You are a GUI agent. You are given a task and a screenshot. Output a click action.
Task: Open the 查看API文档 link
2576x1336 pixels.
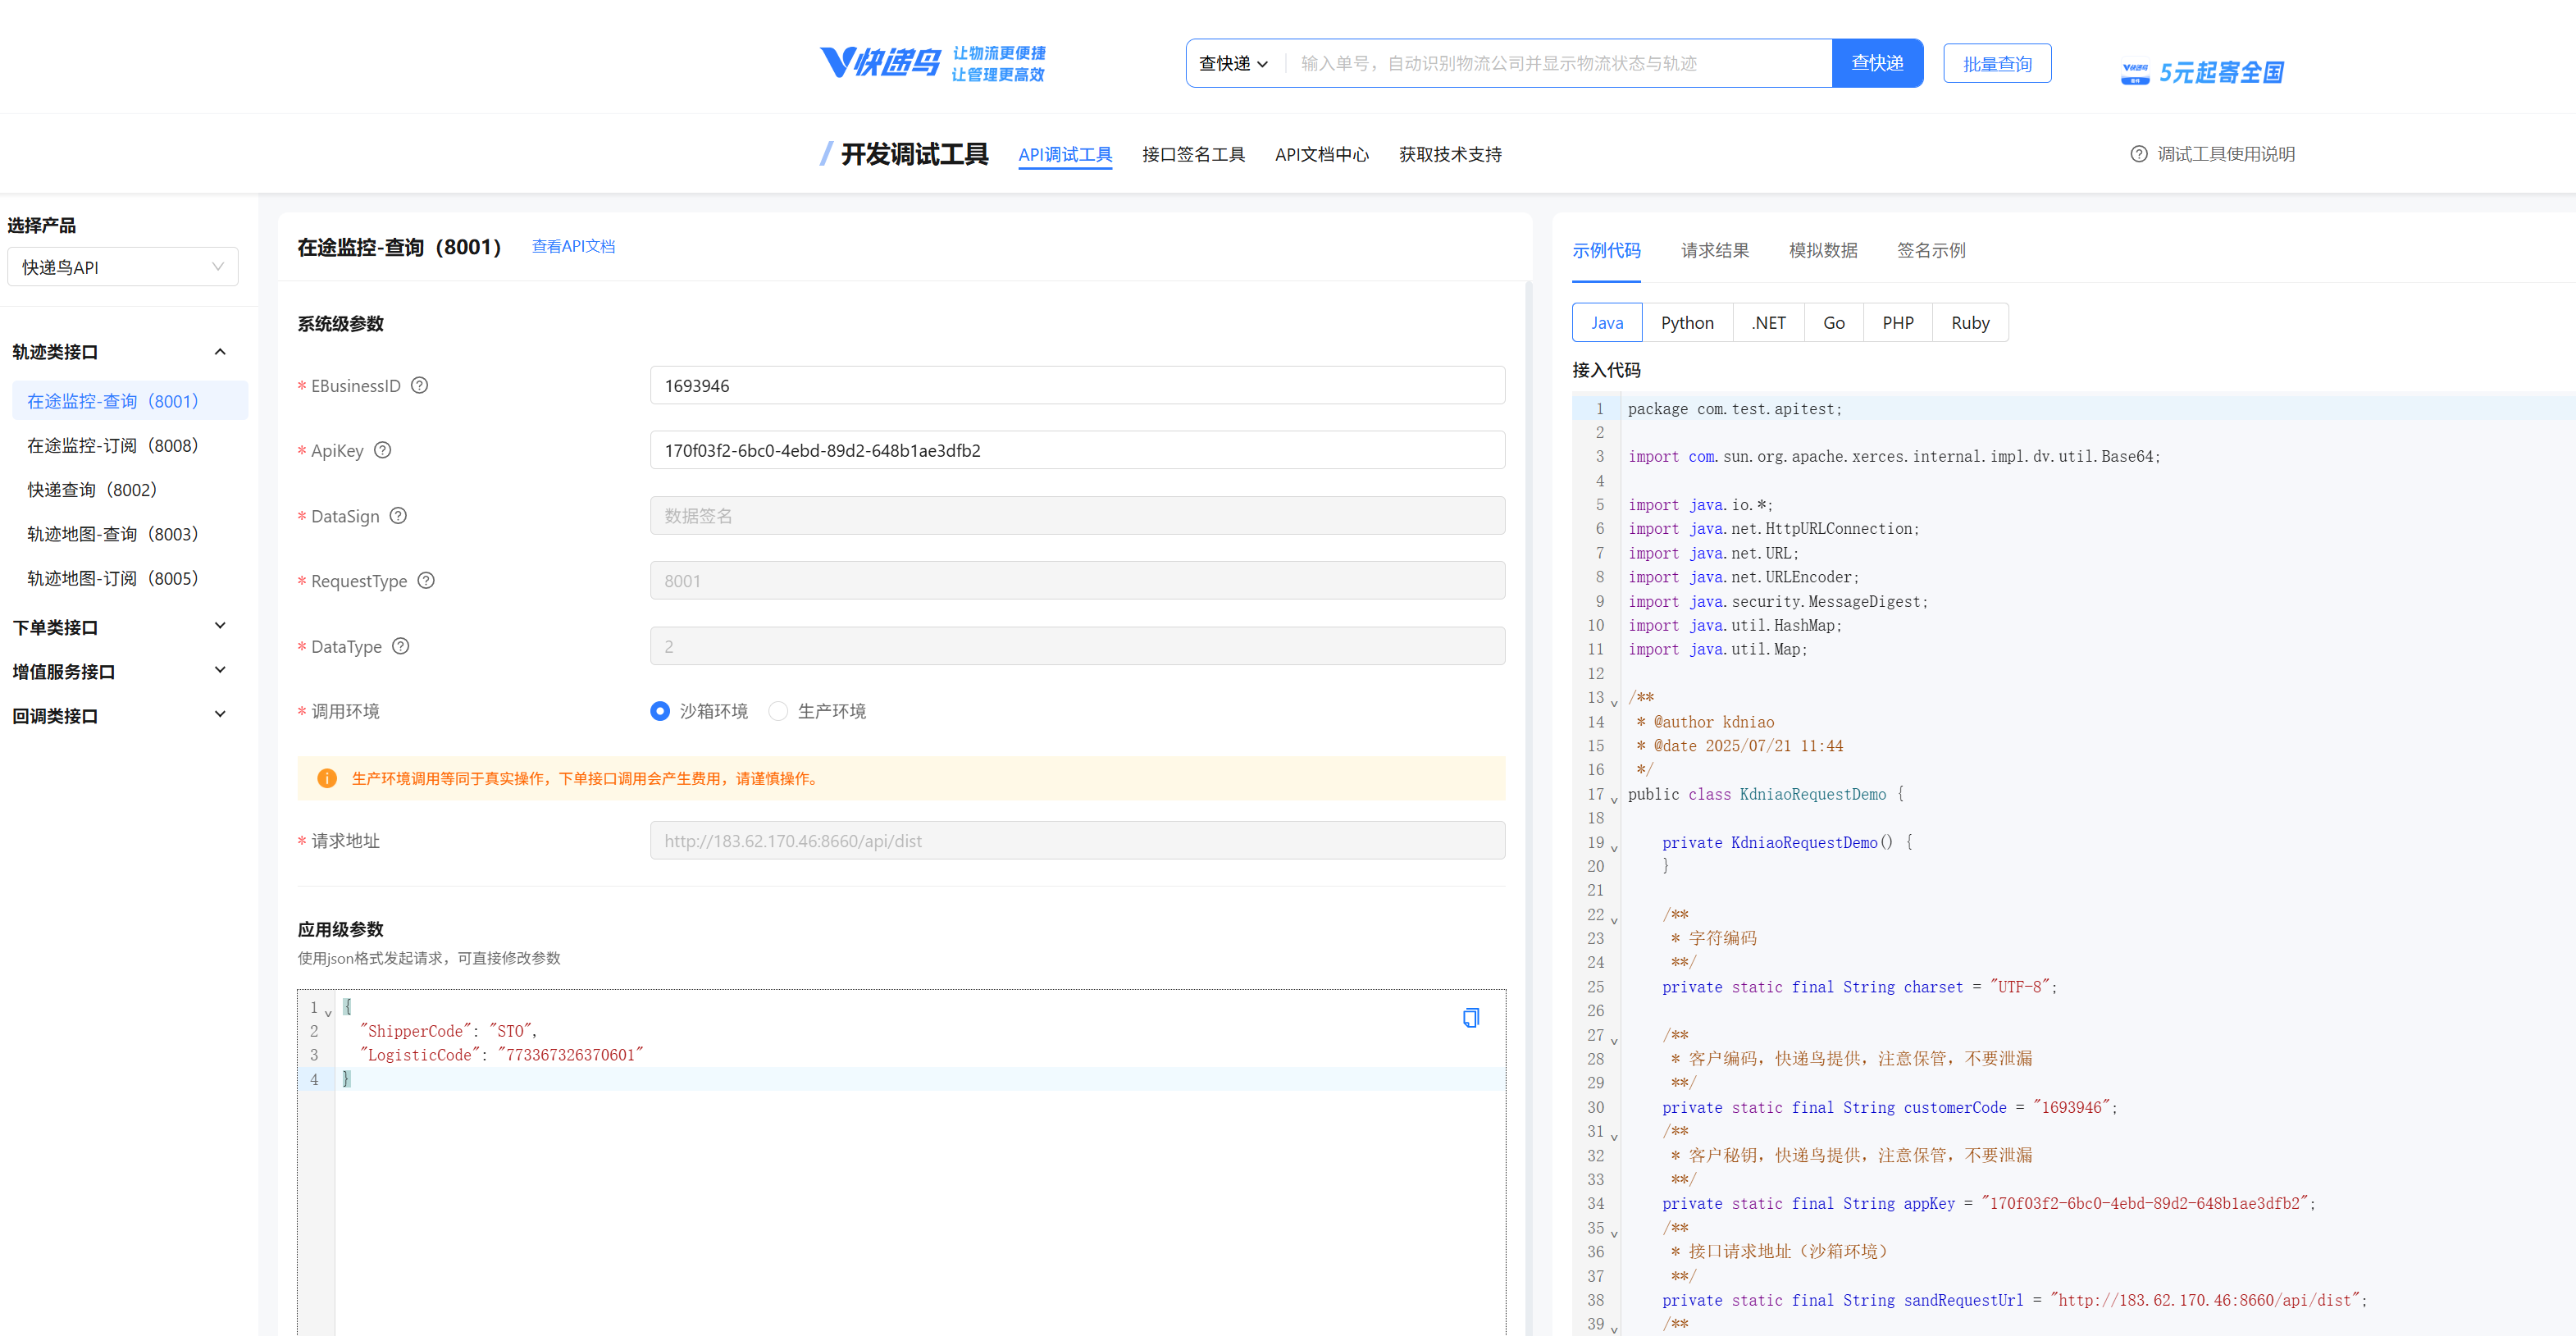[x=573, y=246]
